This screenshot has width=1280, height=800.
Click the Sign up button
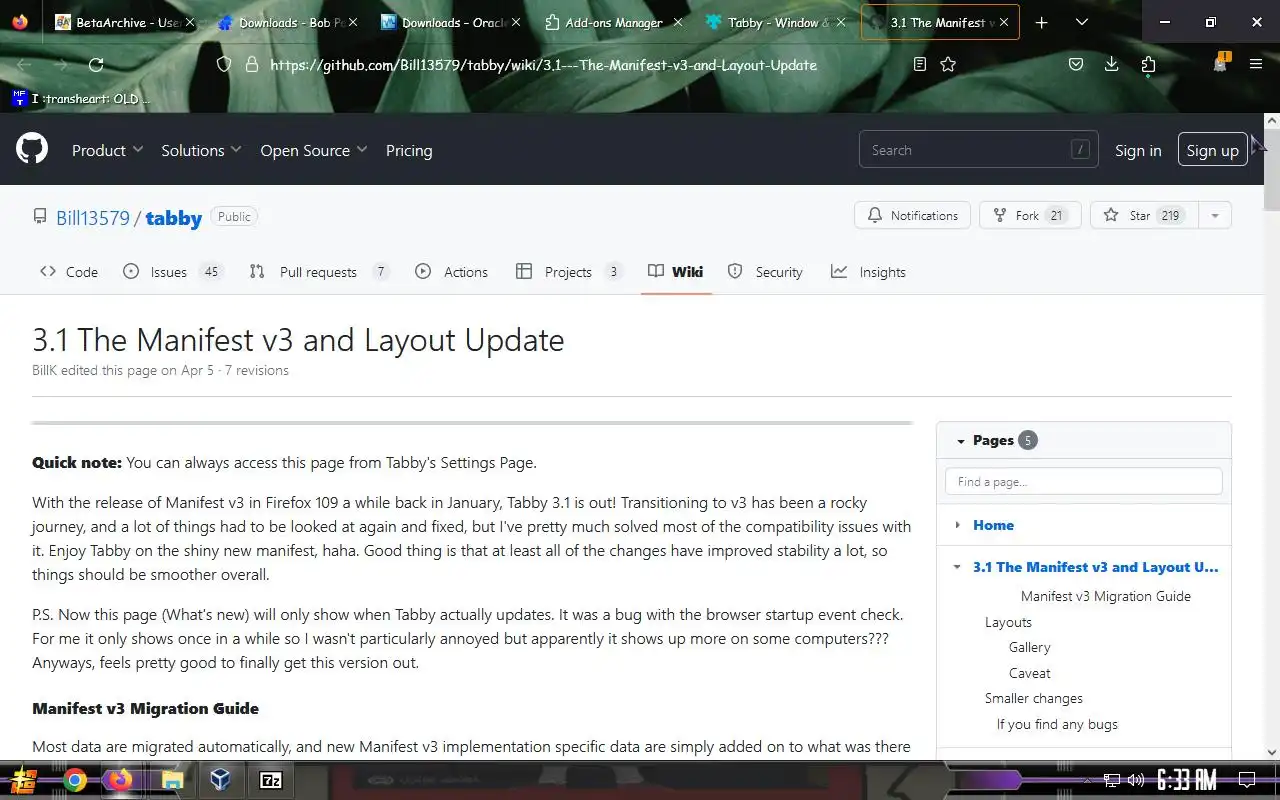[x=1213, y=150]
